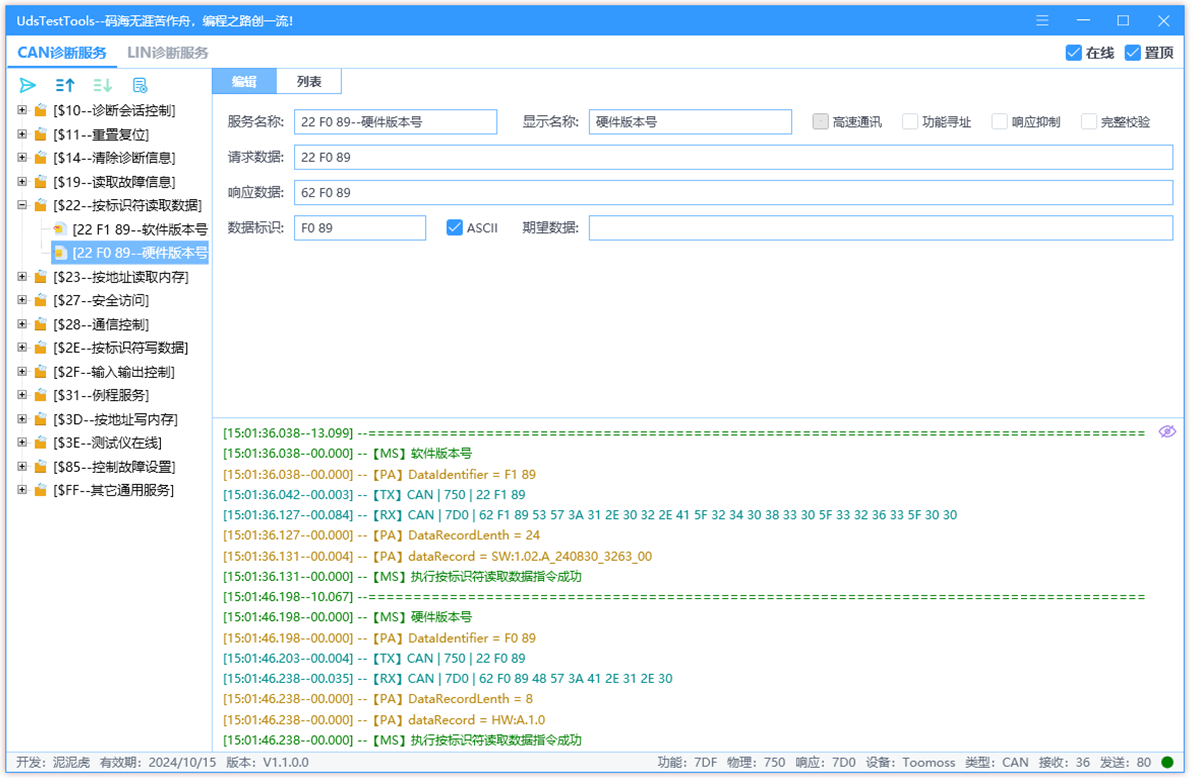
Task: Click the 数据标识 input field
Action: coord(360,227)
